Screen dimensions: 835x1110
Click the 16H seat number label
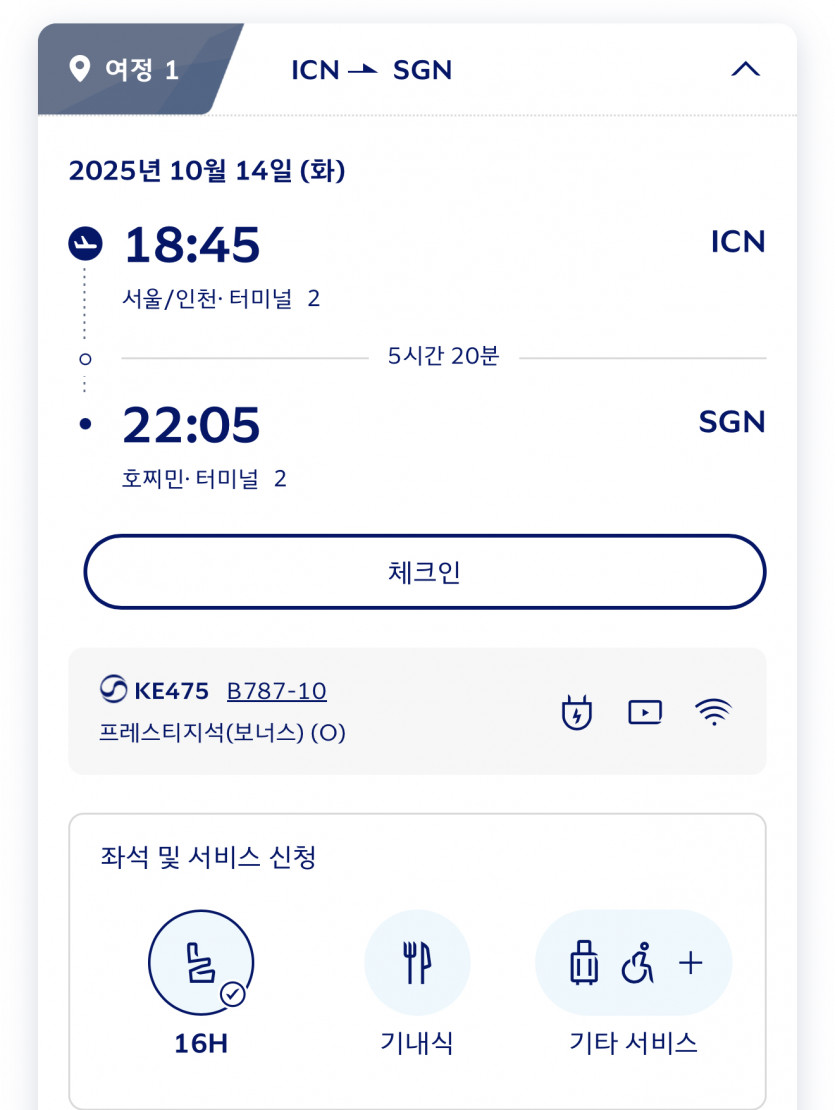tap(201, 1044)
